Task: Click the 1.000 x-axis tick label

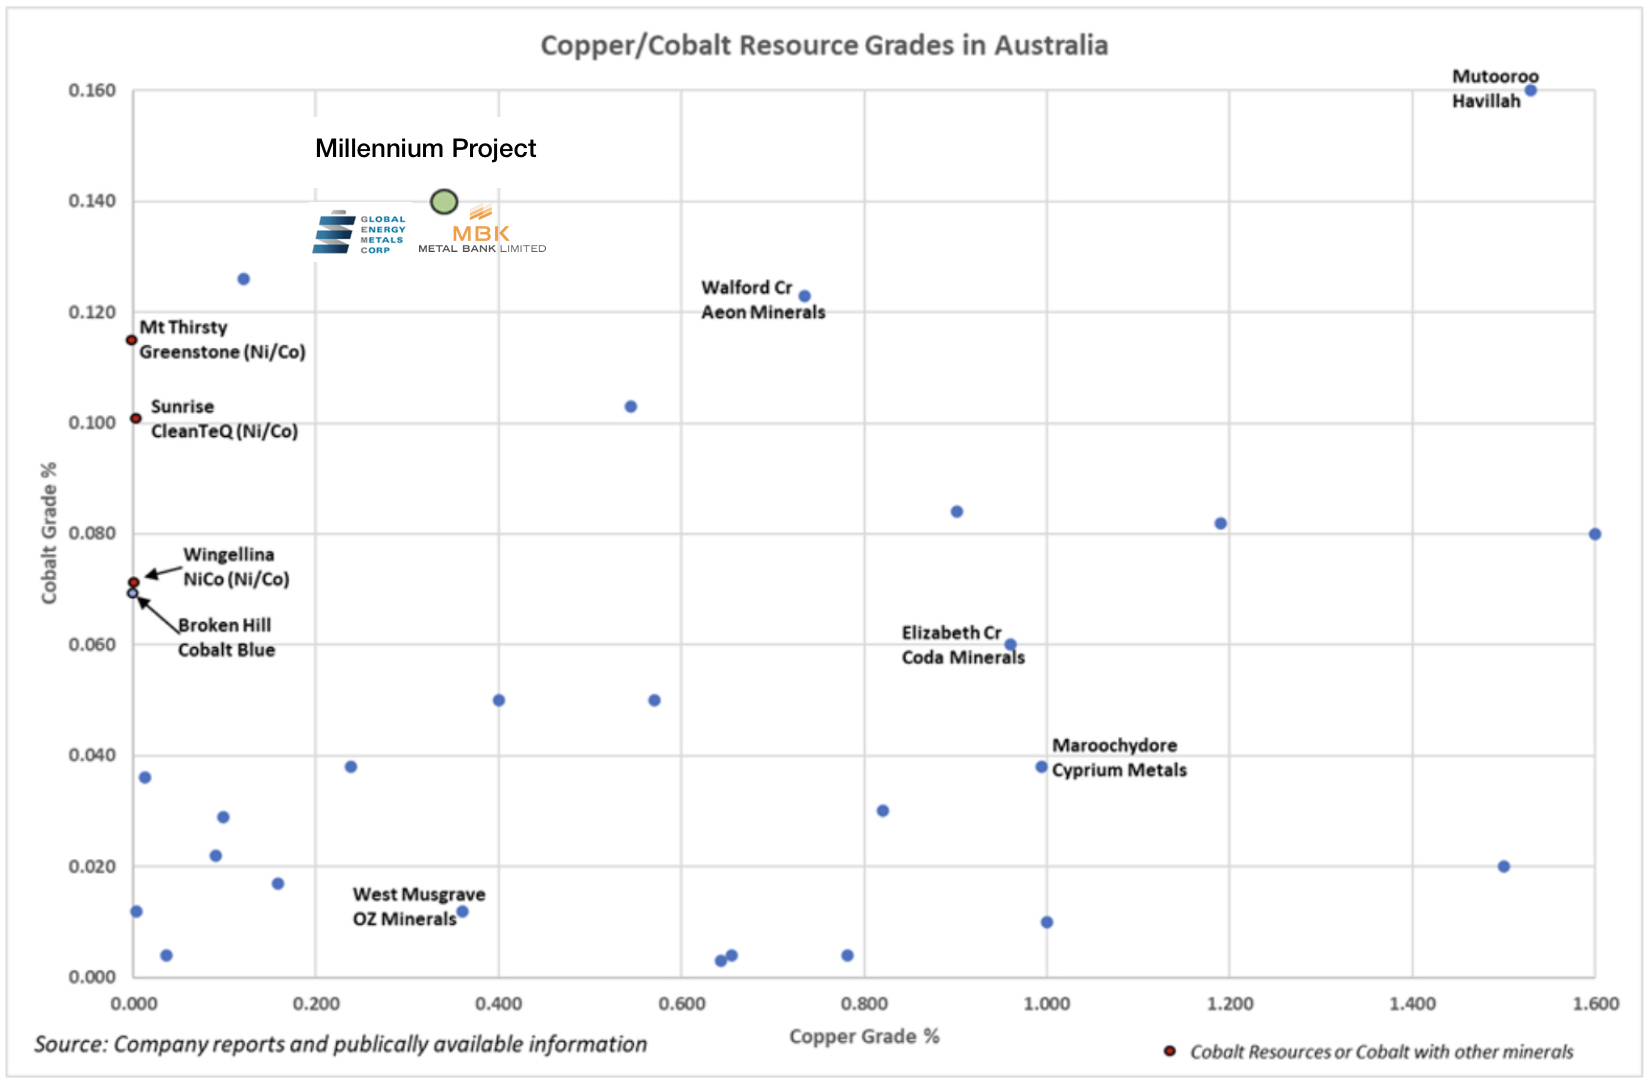Action: 1047,1004
